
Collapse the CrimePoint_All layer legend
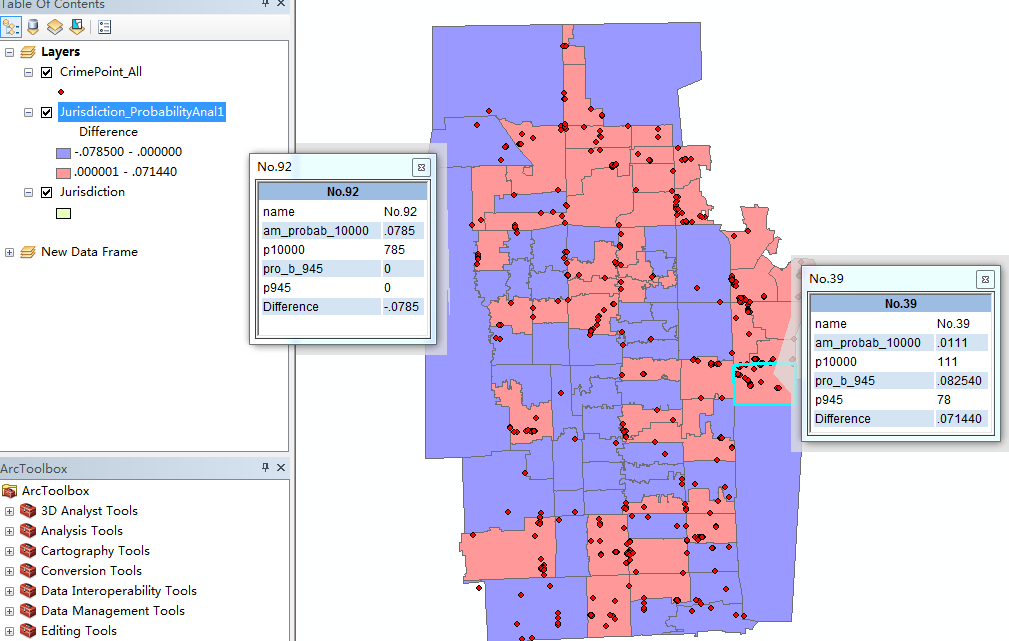pyautogui.click(x=28, y=72)
